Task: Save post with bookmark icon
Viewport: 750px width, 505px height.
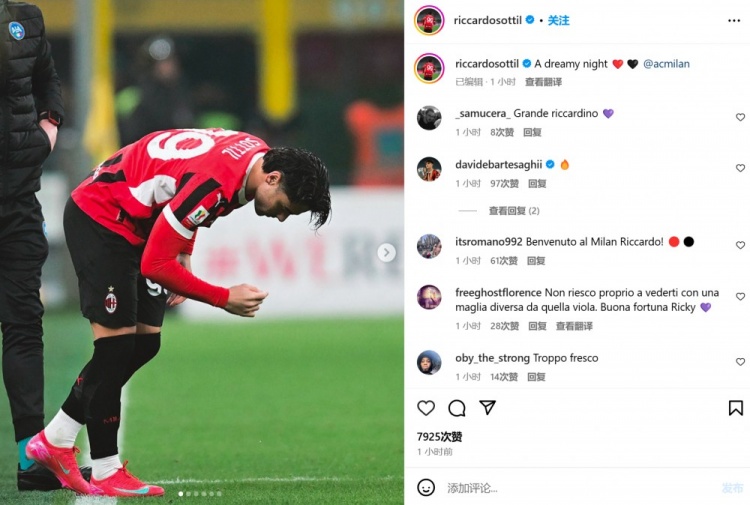Action: [735, 408]
